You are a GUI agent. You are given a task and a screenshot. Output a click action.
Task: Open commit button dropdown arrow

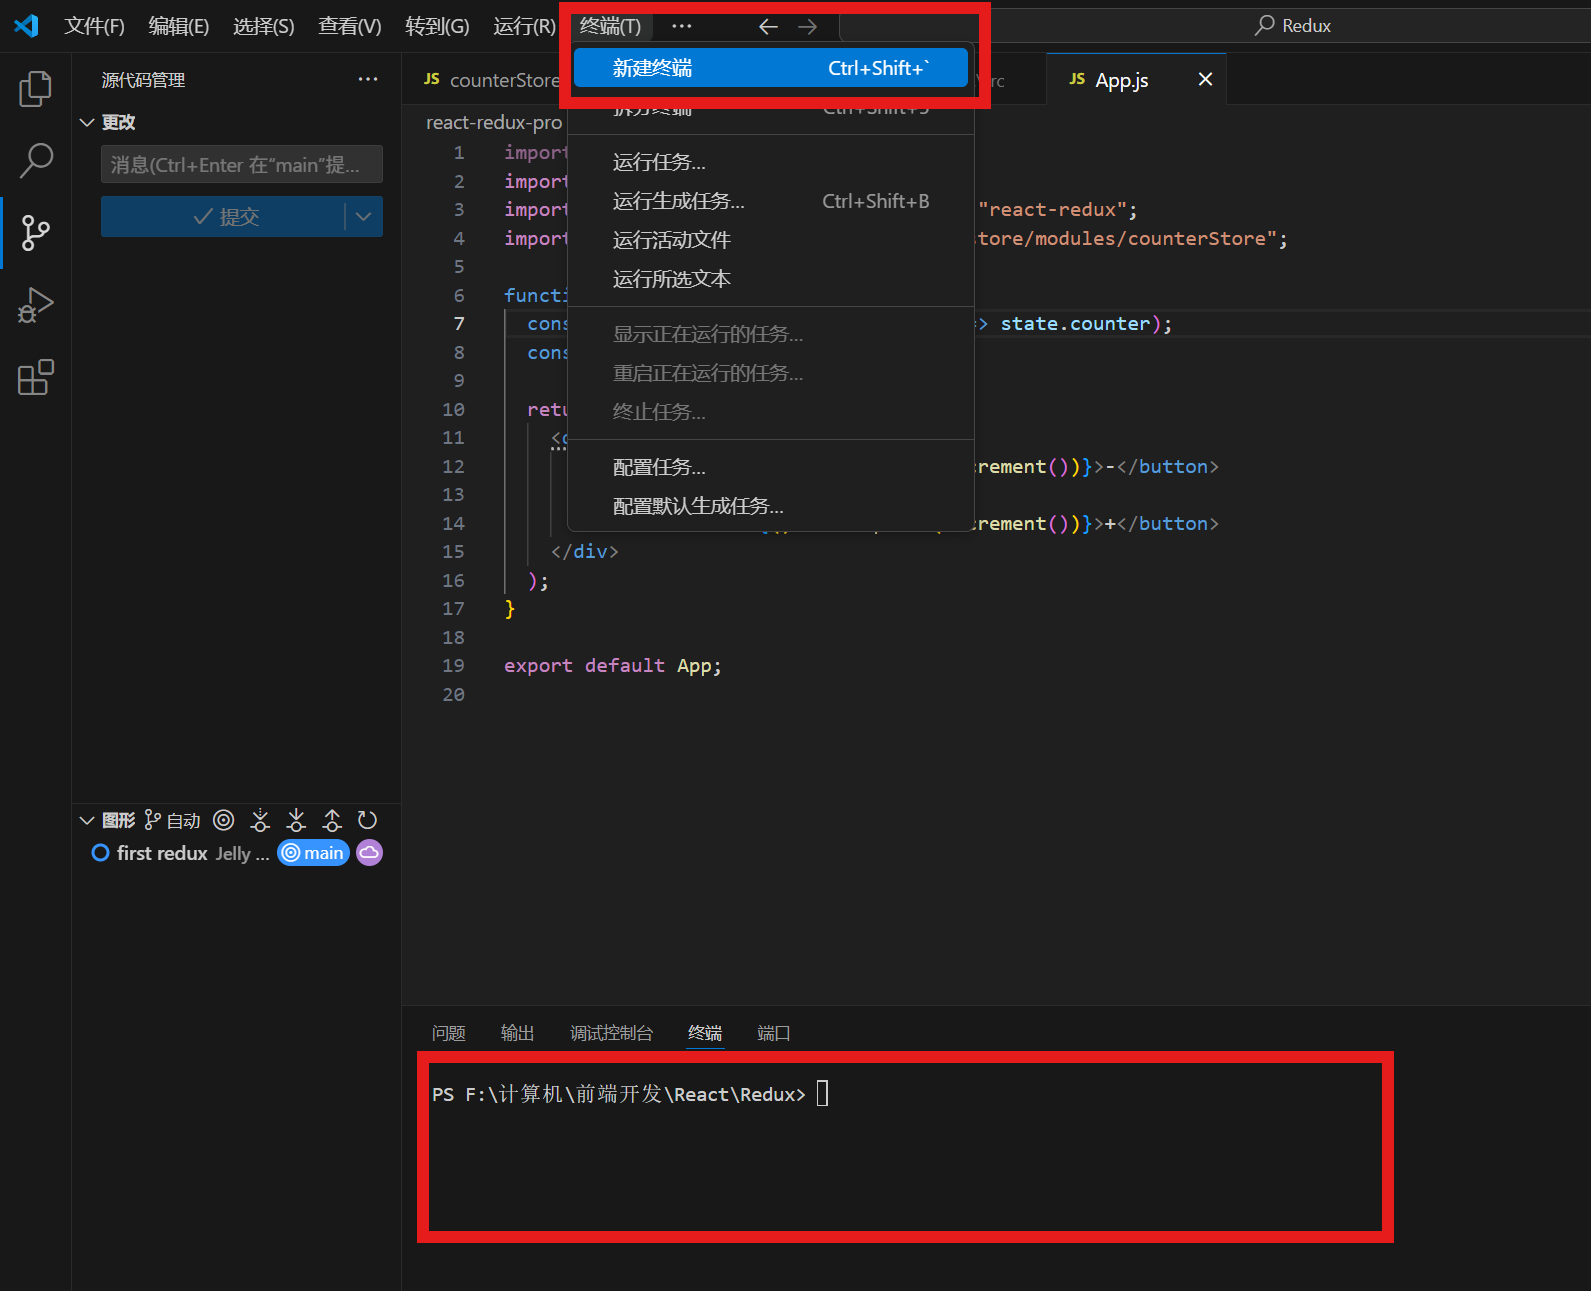(364, 217)
